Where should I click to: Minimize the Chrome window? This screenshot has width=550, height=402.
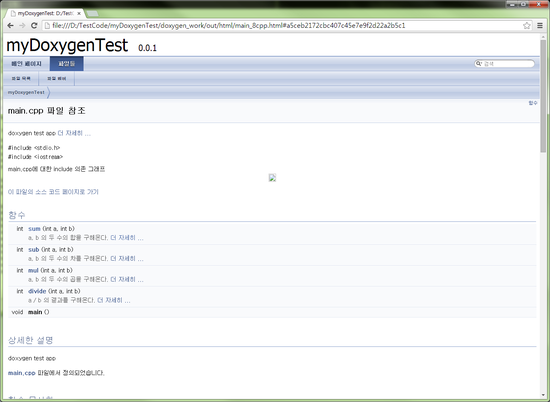click(512, 4)
